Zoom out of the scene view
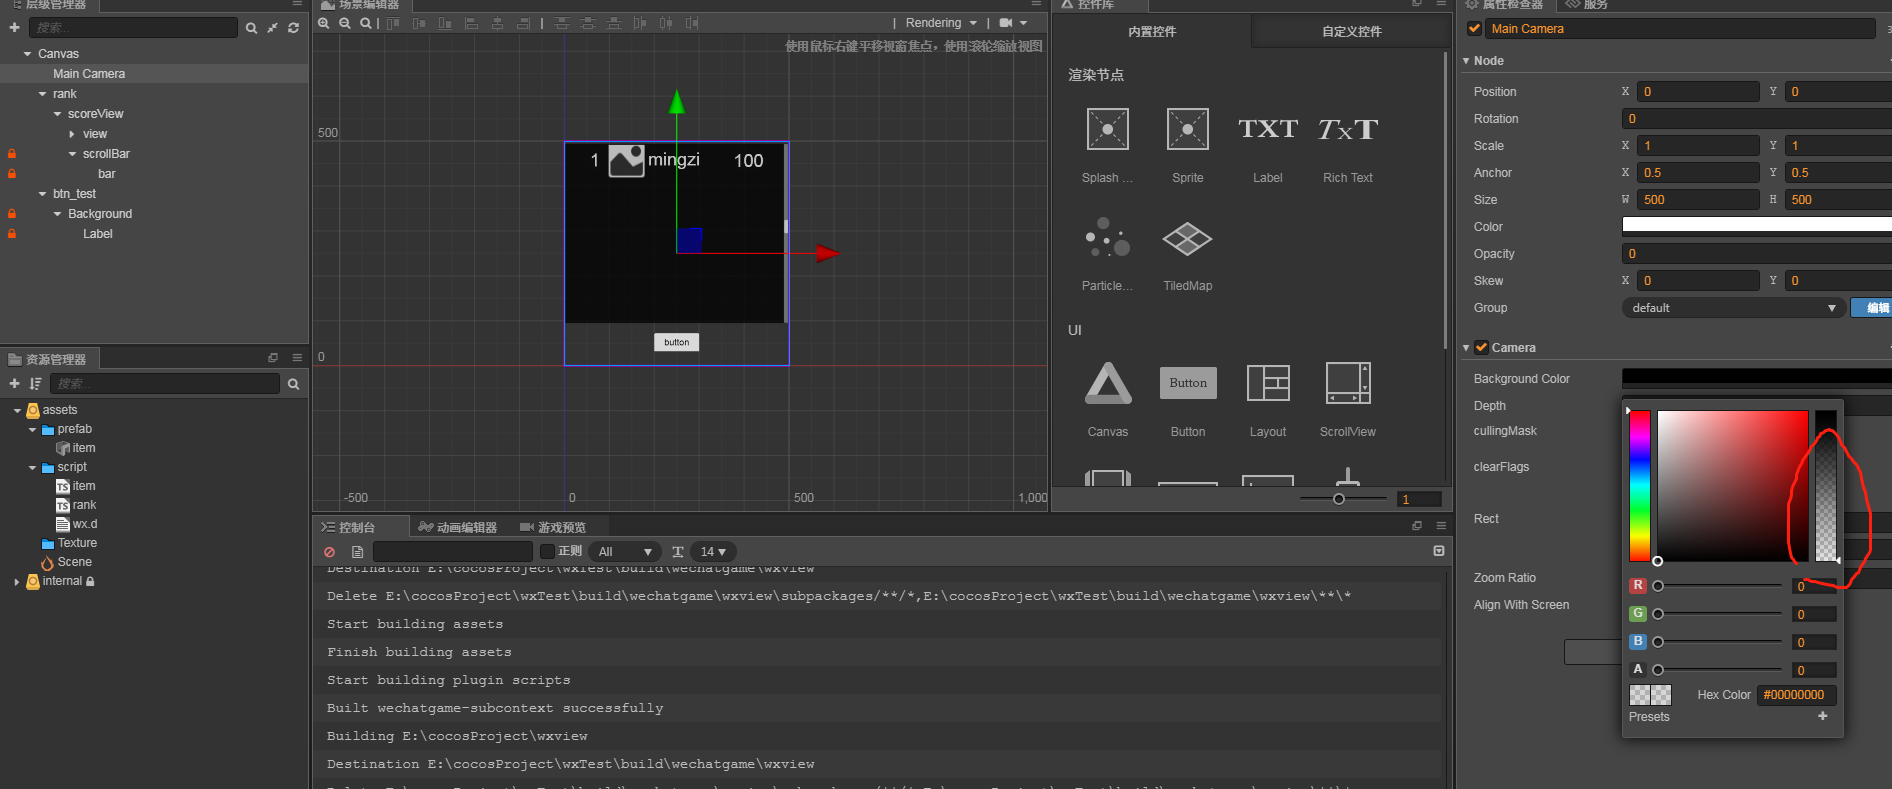 coord(345,23)
